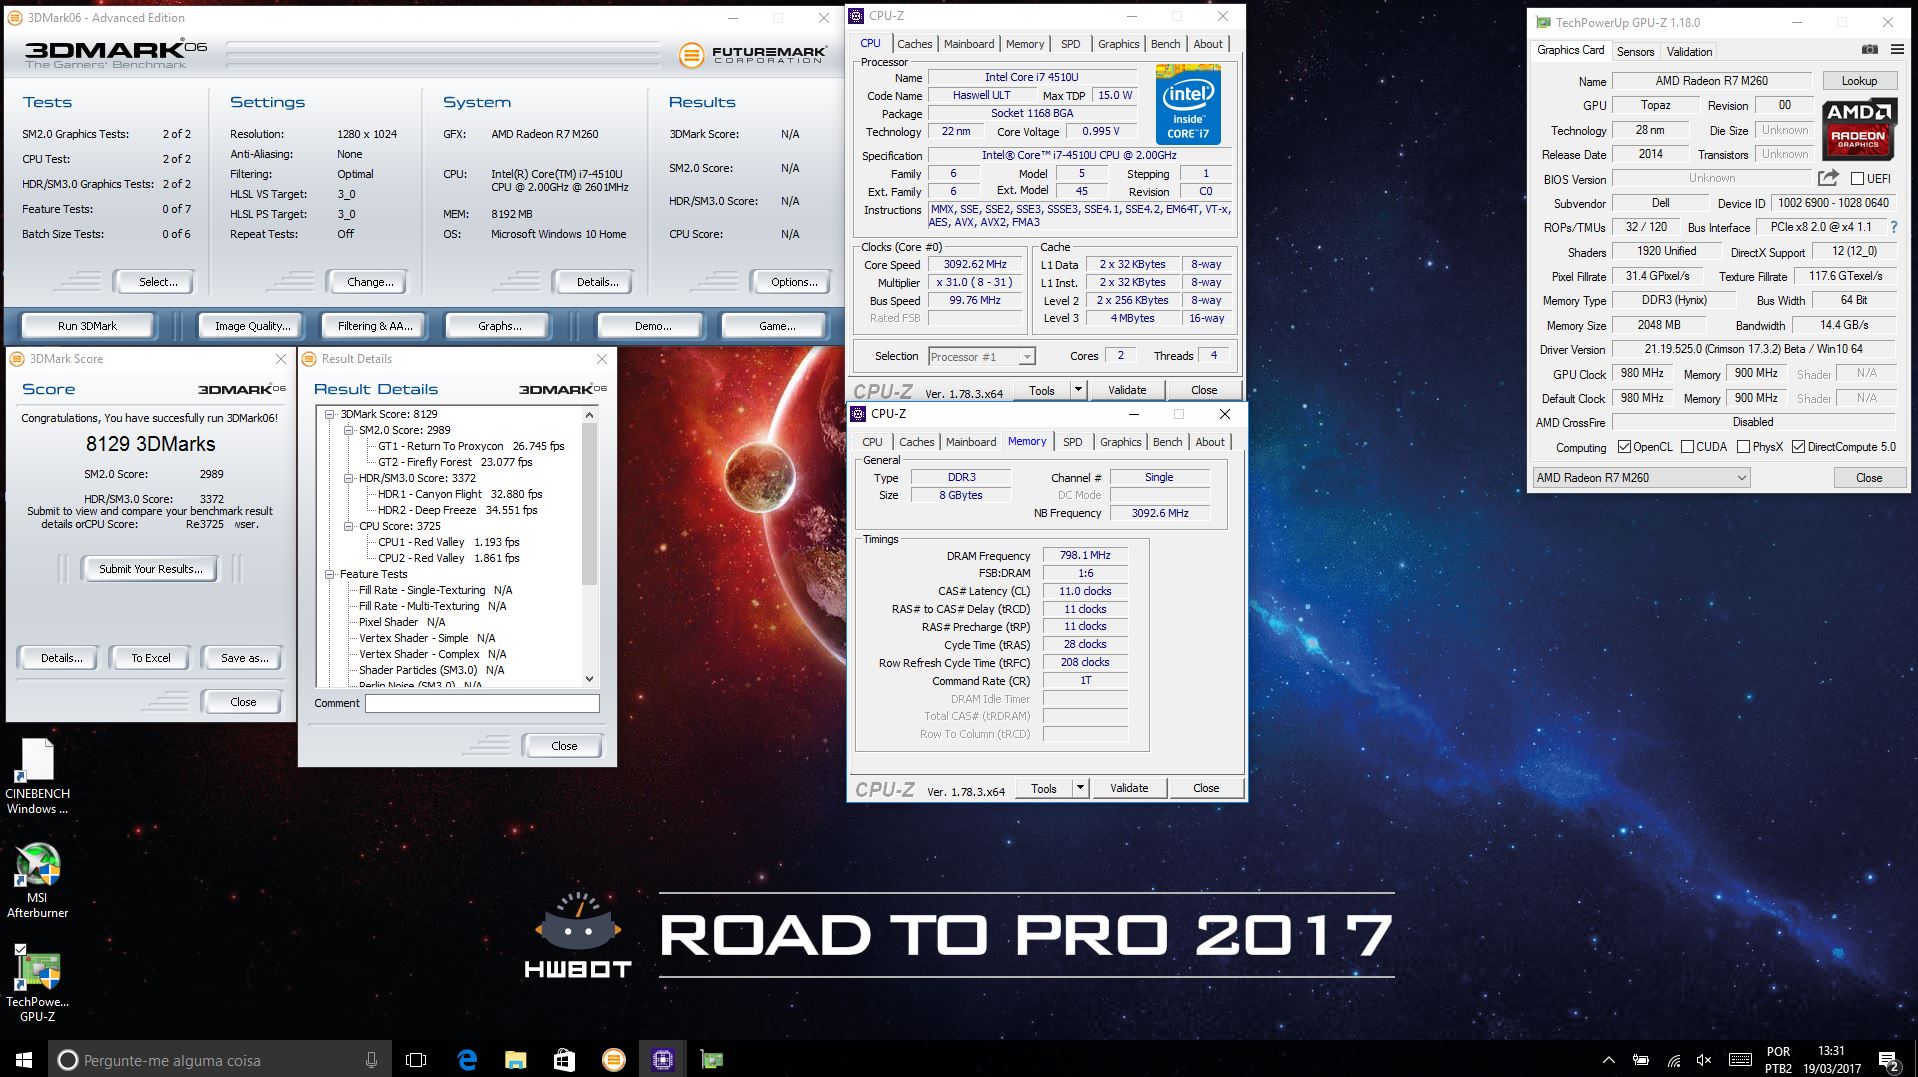The height and width of the screenshot is (1077, 1918).
Task: Open the GPU selection dropdown AMD Radeon R7 M260
Action: coord(1641,478)
